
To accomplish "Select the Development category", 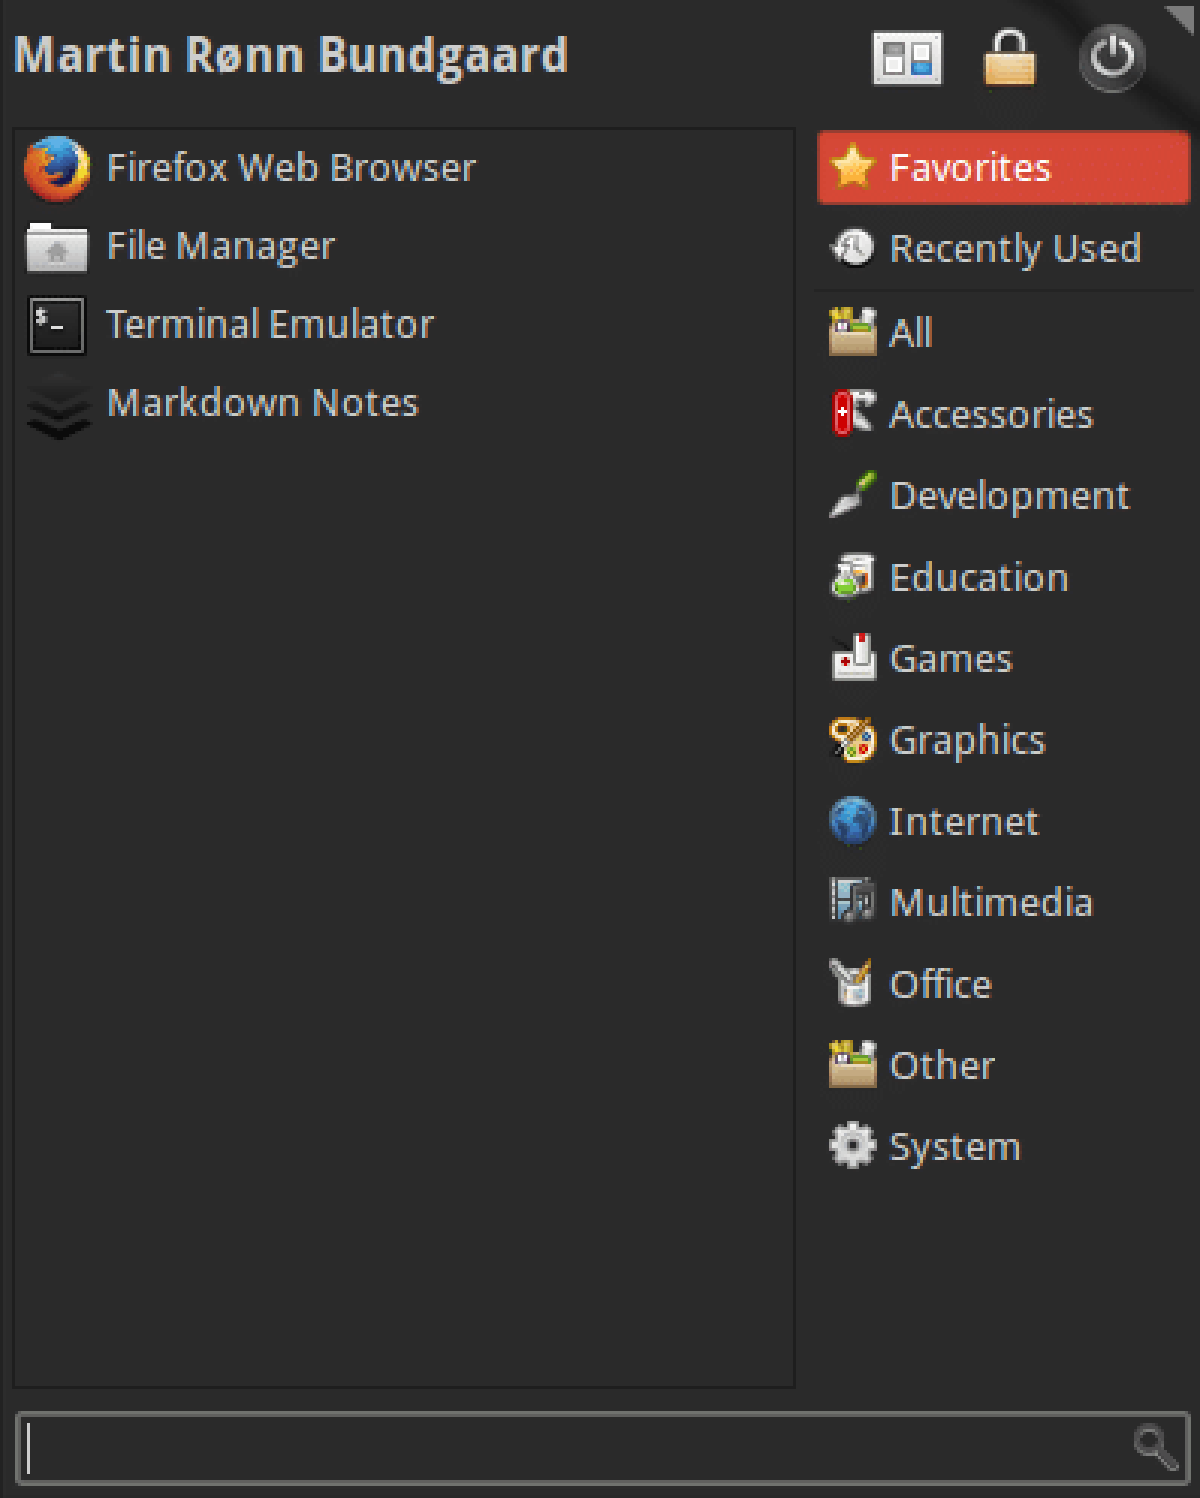I will [1009, 495].
